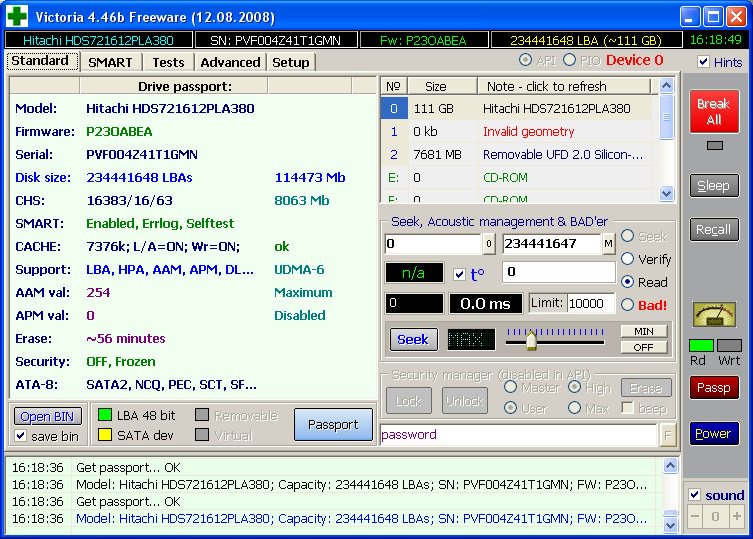The width and height of the screenshot is (753, 539).
Task: Click the n/a temperature display
Action: click(x=414, y=273)
